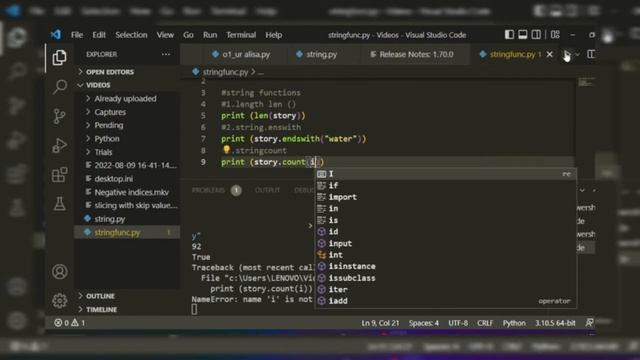Click Ln 9, Col 21 status item
Screen dimensions: 640x360
pyautogui.click(x=380, y=323)
